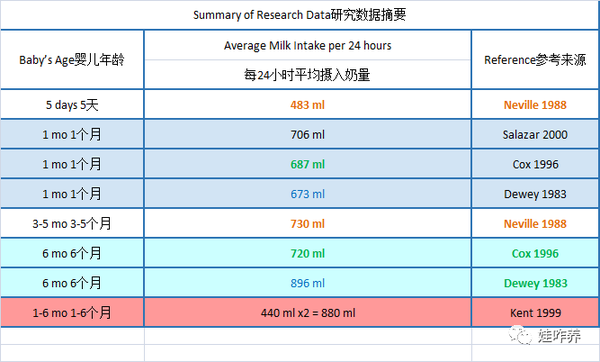Image resolution: width=600 pixels, height=362 pixels.
Task: Select the title cell 'Summary of Research Data'
Action: point(300,15)
